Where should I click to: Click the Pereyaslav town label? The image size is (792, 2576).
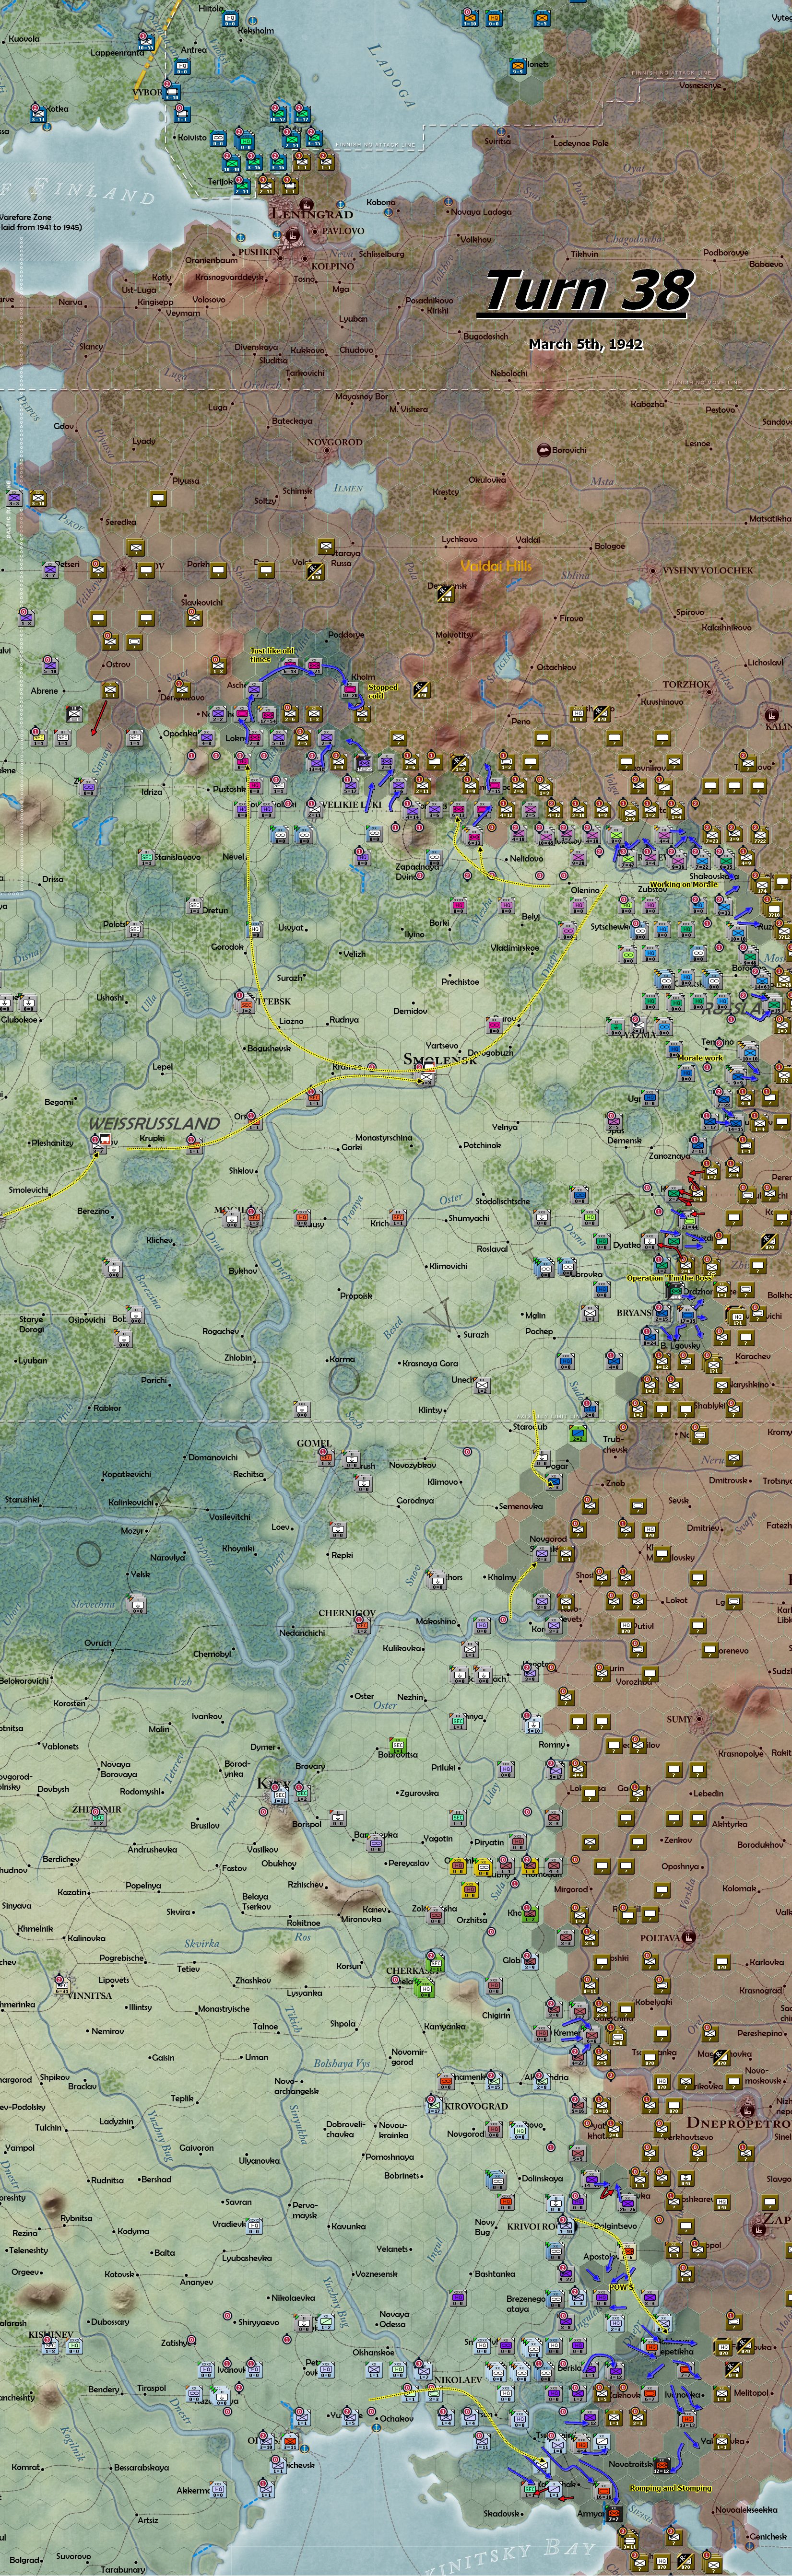(x=409, y=1863)
